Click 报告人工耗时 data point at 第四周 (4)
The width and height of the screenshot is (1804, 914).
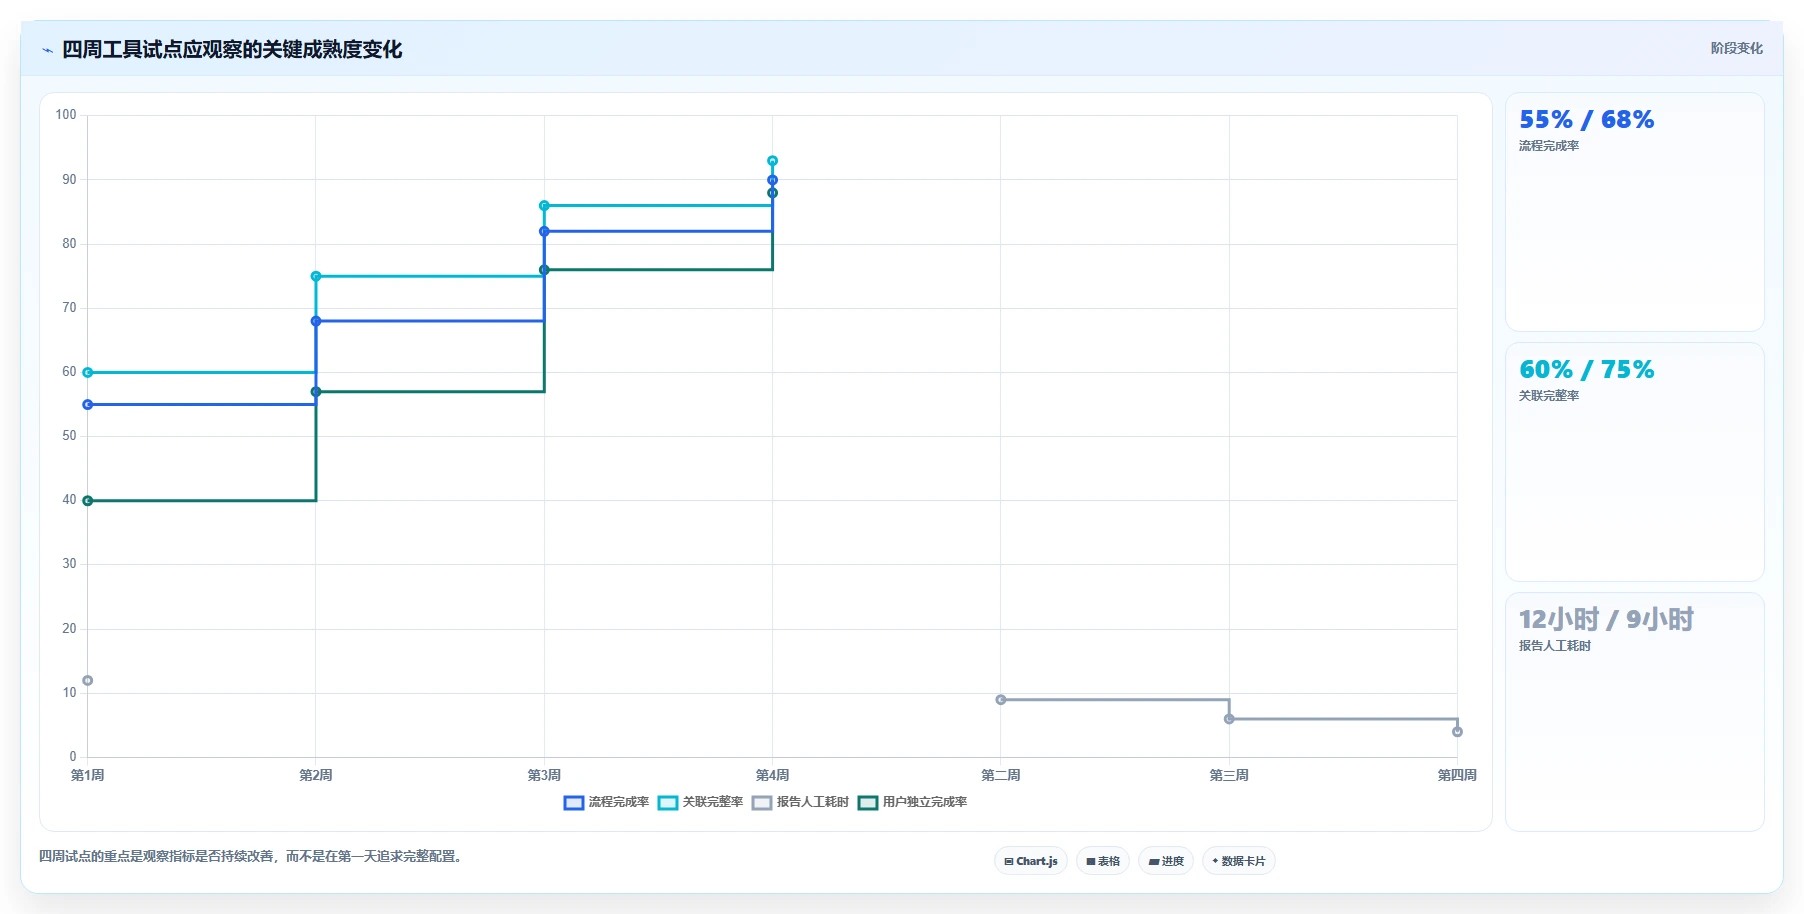1457,732
